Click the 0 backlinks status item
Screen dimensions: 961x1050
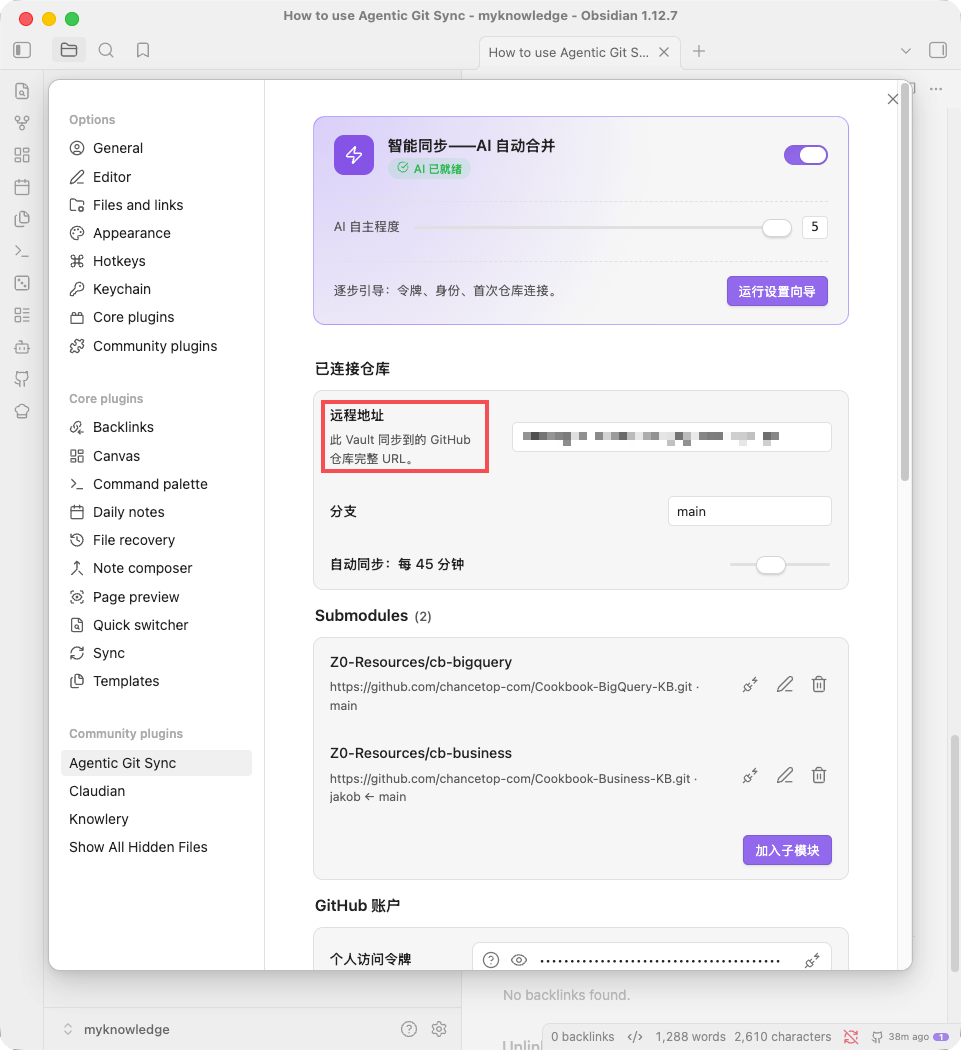582,1037
